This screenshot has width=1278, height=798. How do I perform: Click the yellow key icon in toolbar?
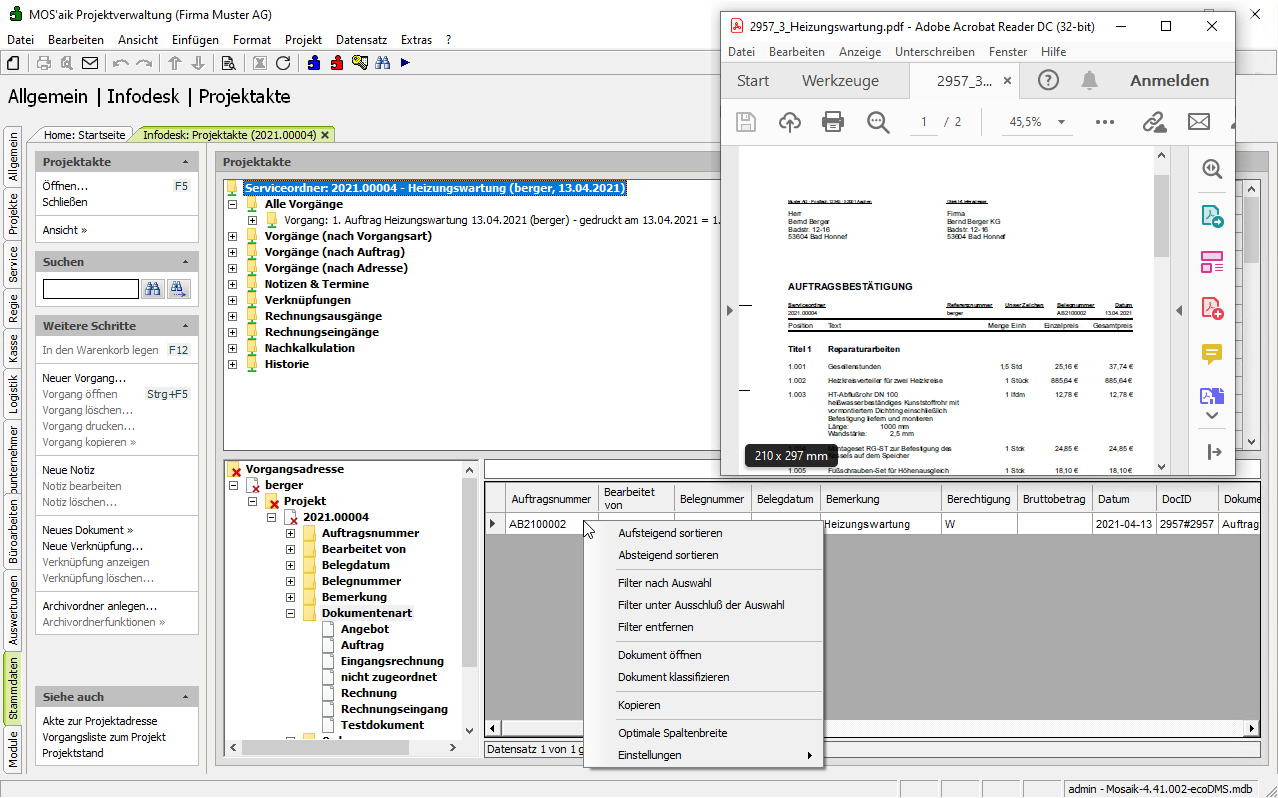[360, 63]
